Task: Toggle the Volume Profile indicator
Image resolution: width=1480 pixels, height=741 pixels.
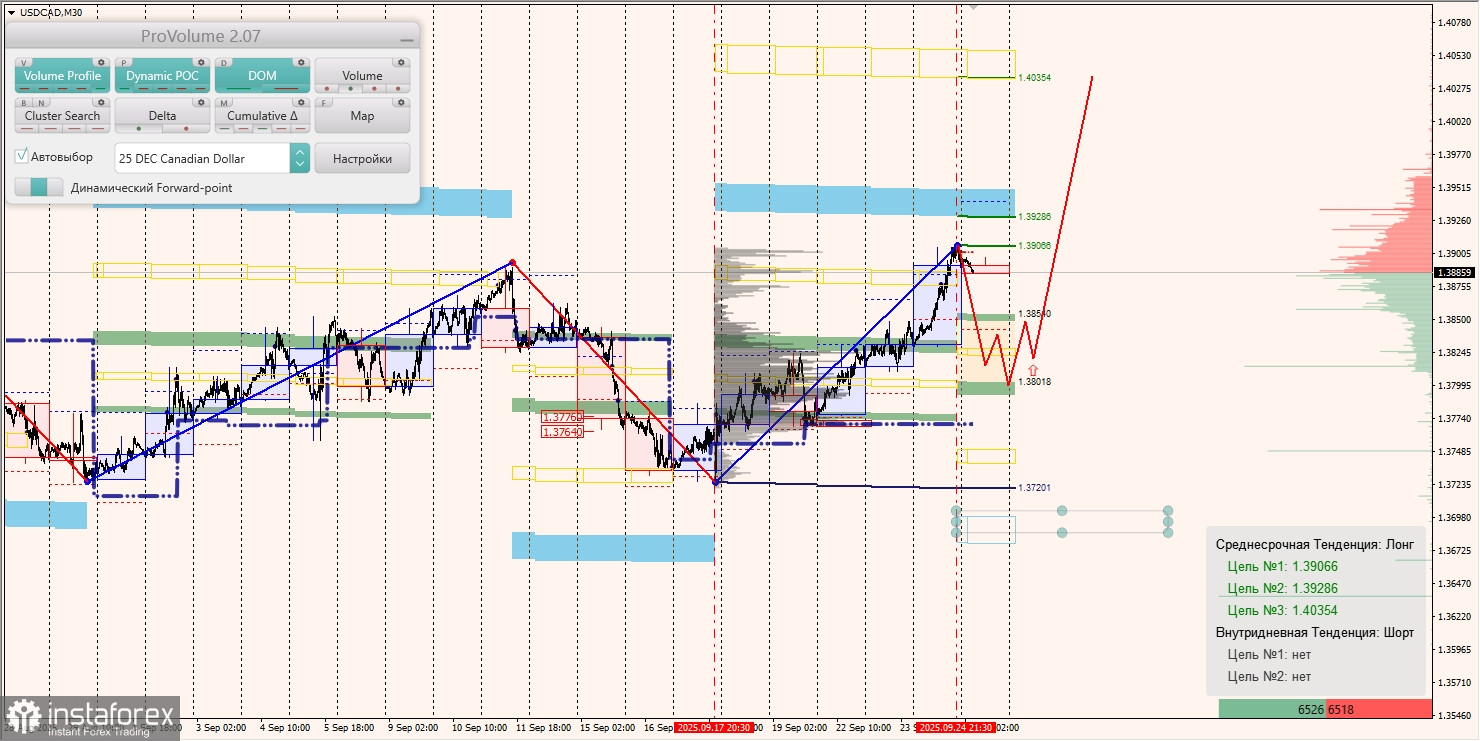Action: (x=62, y=75)
